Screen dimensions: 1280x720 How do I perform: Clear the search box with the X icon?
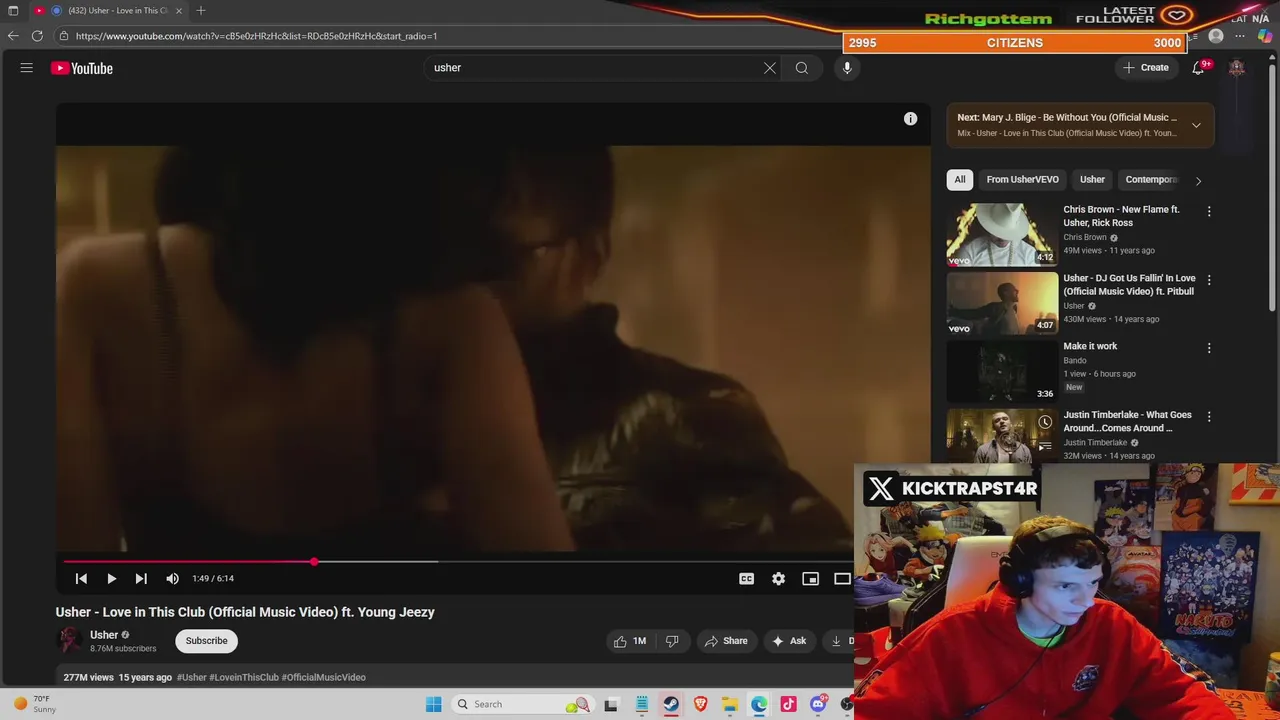770,68
